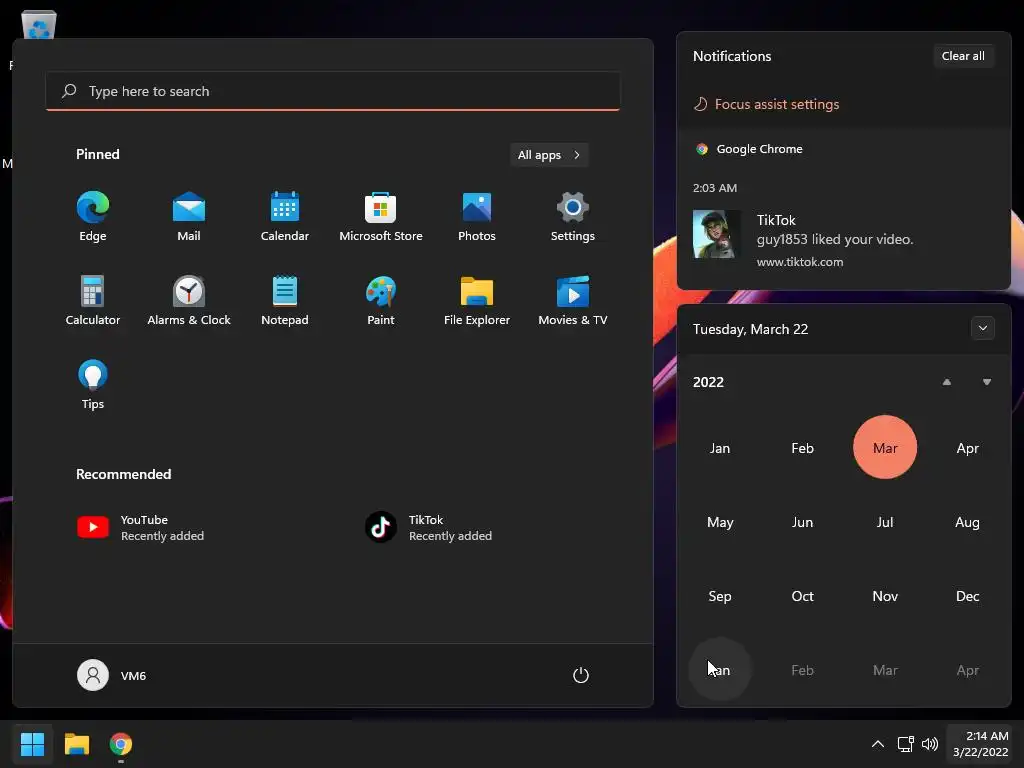Select Jun in the calendar
The height and width of the screenshot is (768, 1024).
(802, 522)
